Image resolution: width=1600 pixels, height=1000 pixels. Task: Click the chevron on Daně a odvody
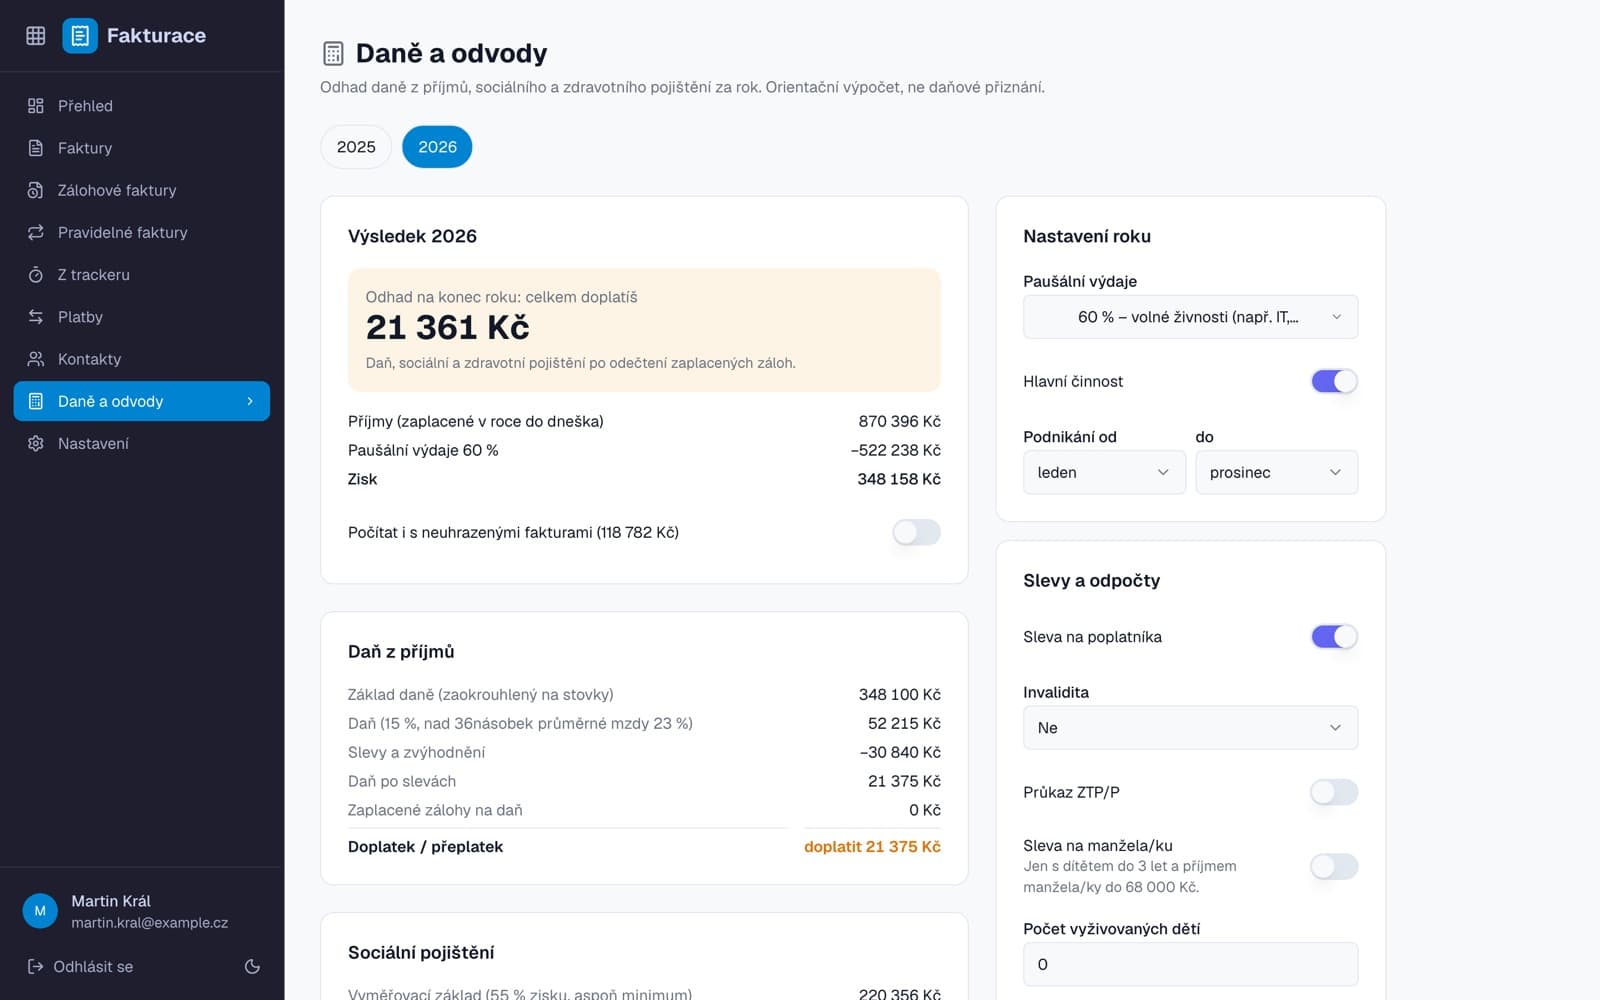point(250,401)
